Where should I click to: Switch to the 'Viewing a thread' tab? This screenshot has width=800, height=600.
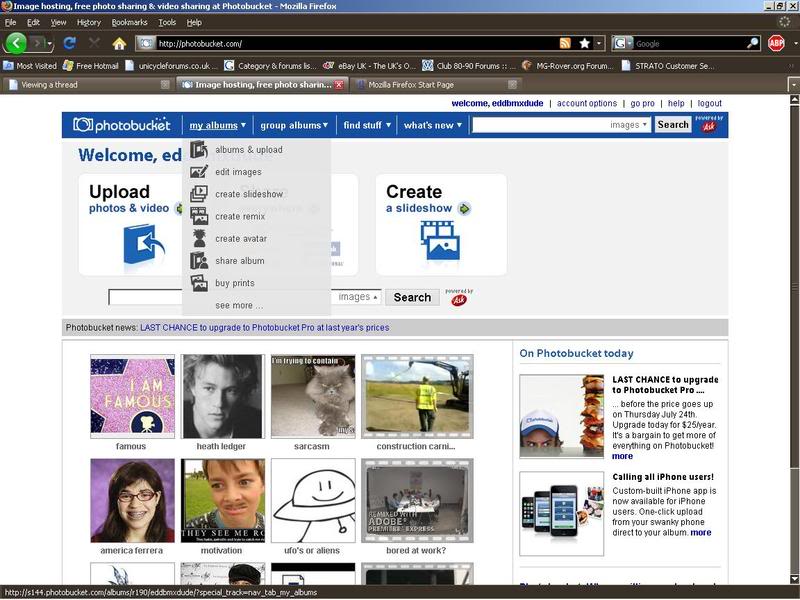click(x=88, y=85)
